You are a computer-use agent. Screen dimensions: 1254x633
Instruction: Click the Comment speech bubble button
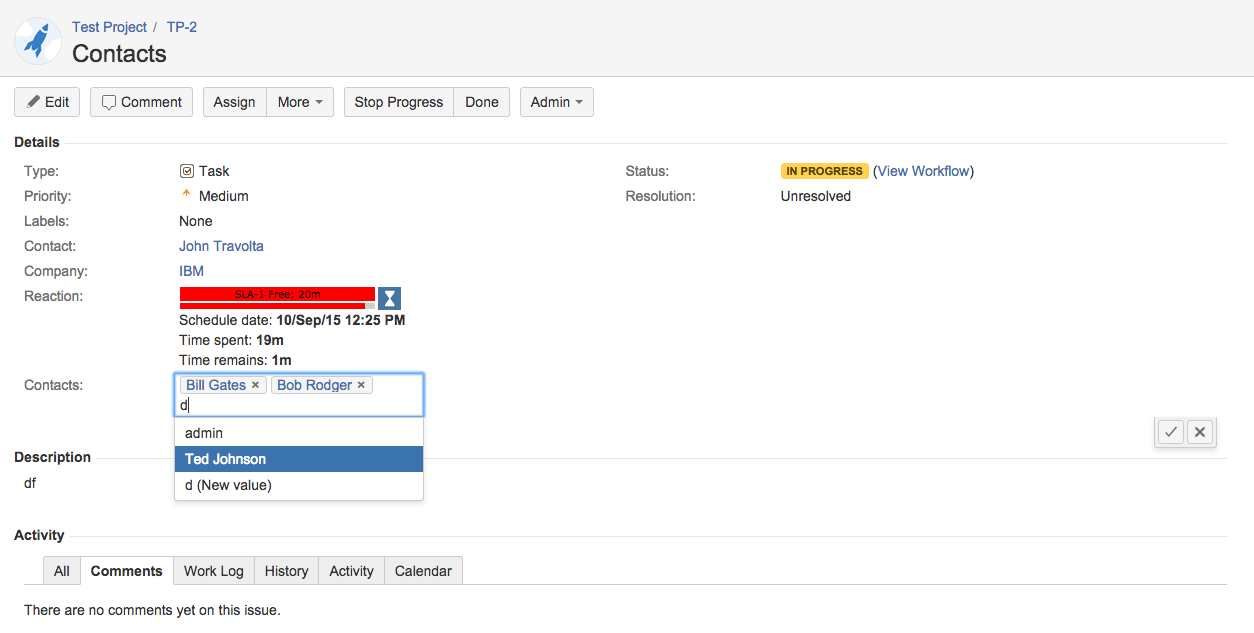(x=141, y=102)
